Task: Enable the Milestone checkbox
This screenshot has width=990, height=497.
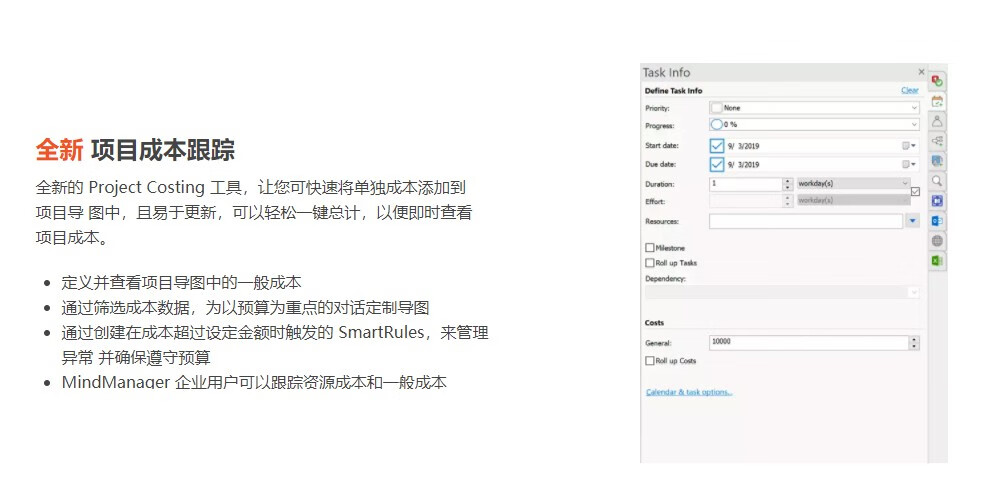Action: point(650,247)
